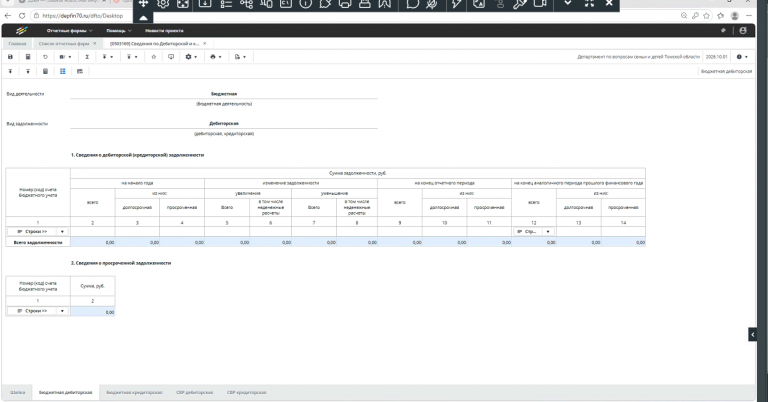Open arrow next to 'Стр...' under column 12

[548, 232]
